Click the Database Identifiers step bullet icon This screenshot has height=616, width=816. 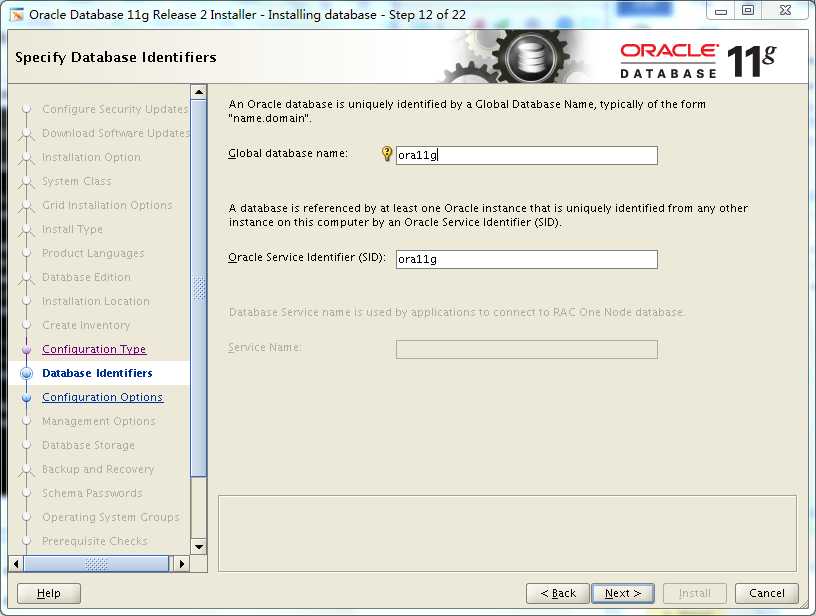(x=26, y=373)
